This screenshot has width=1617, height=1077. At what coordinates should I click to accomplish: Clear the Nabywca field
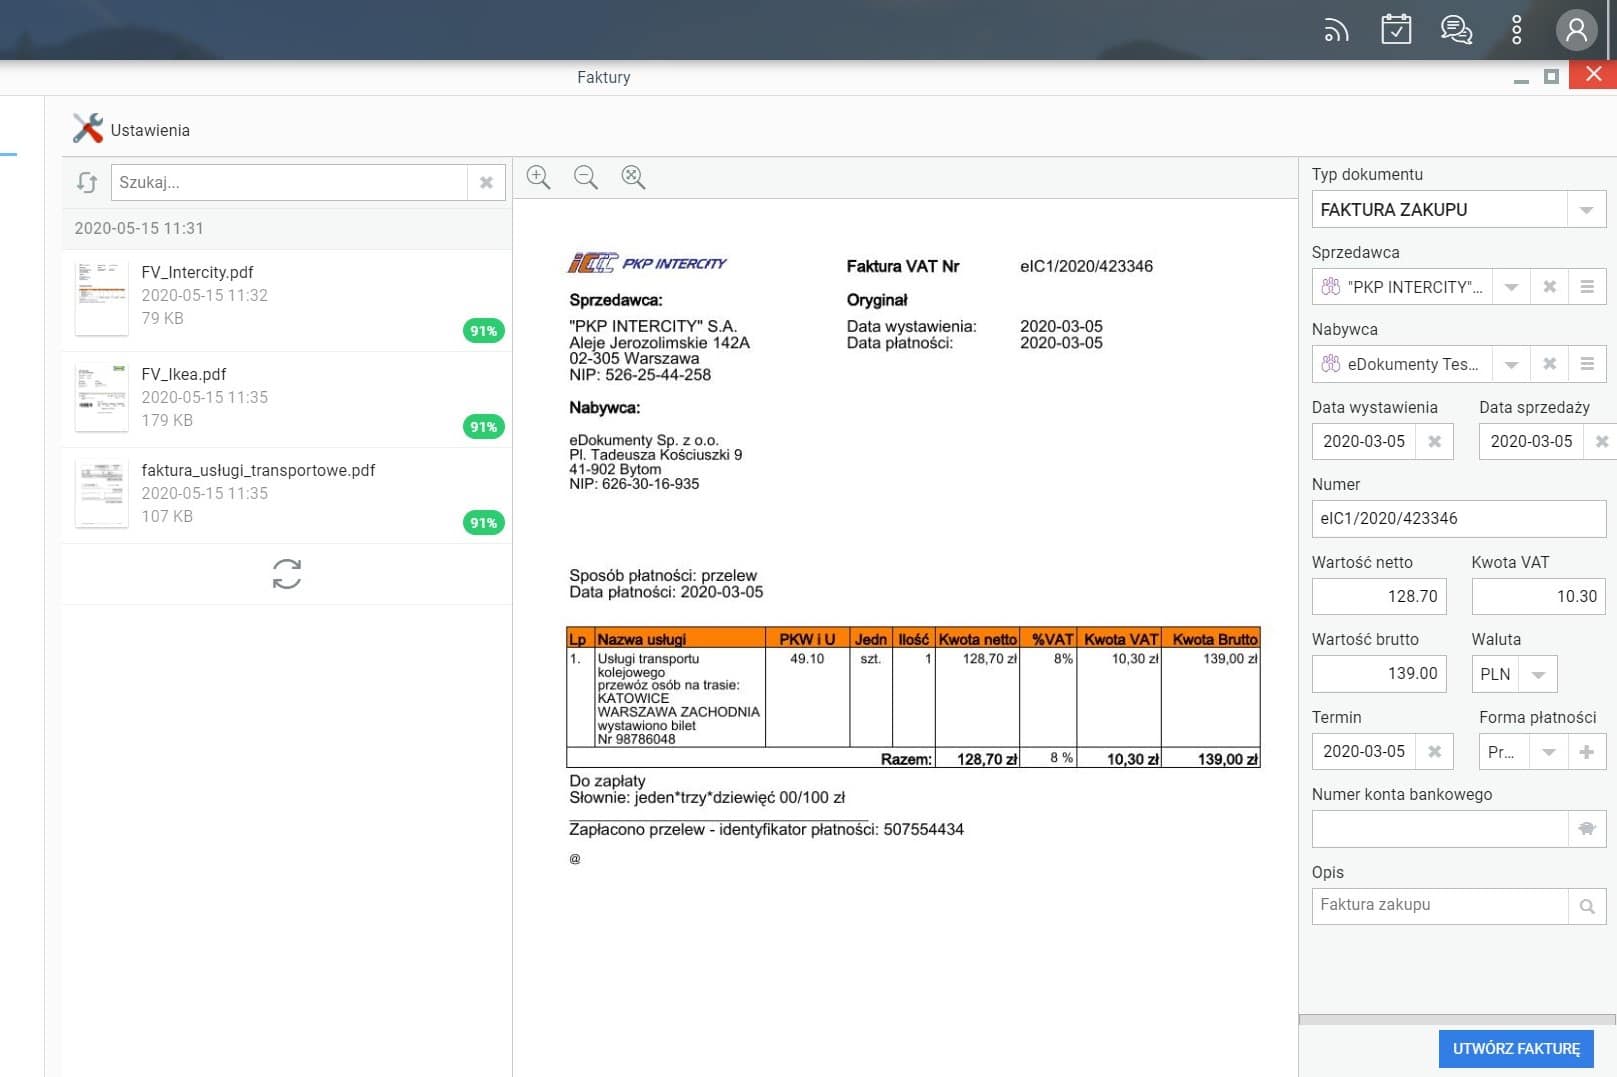1549,364
